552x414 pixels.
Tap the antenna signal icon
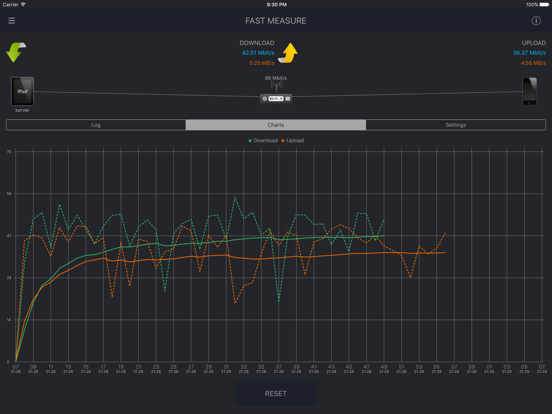tap(276, 86)
